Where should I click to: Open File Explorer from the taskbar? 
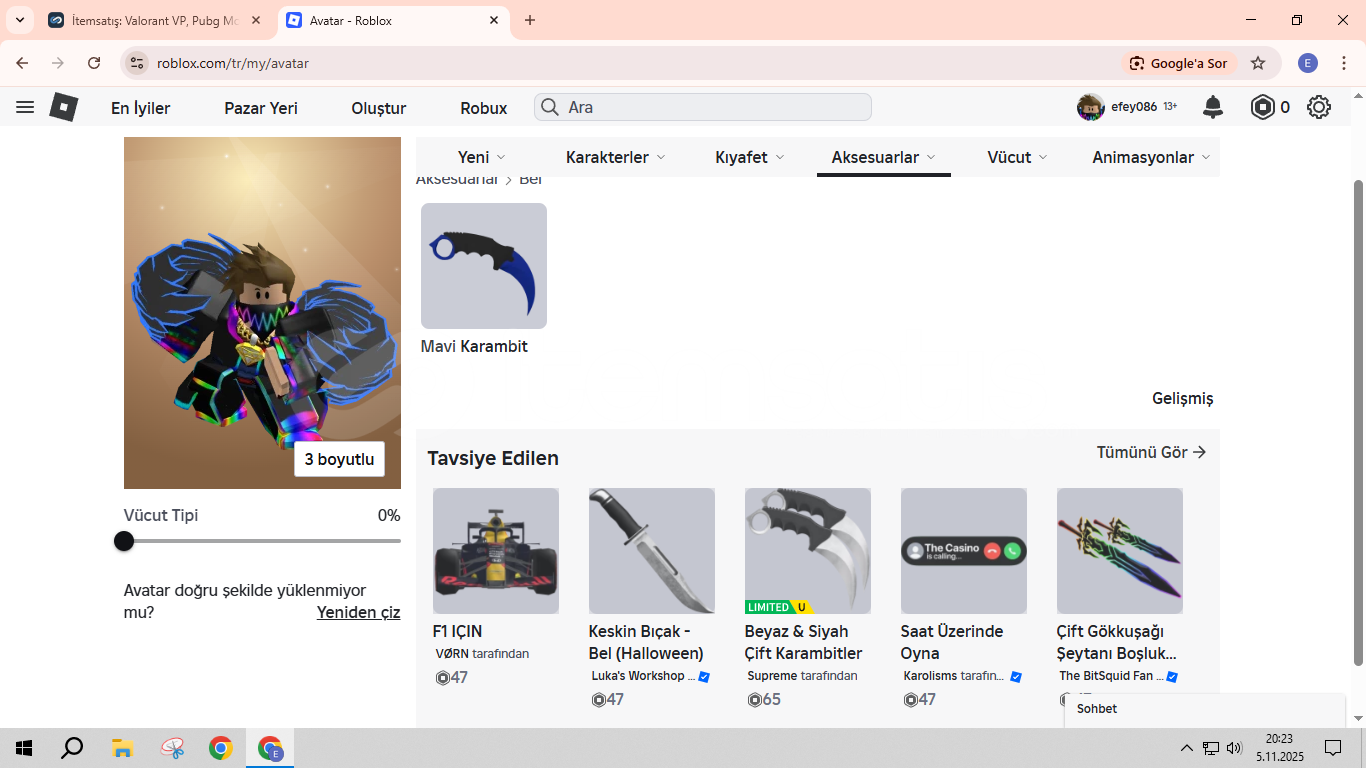122,748
